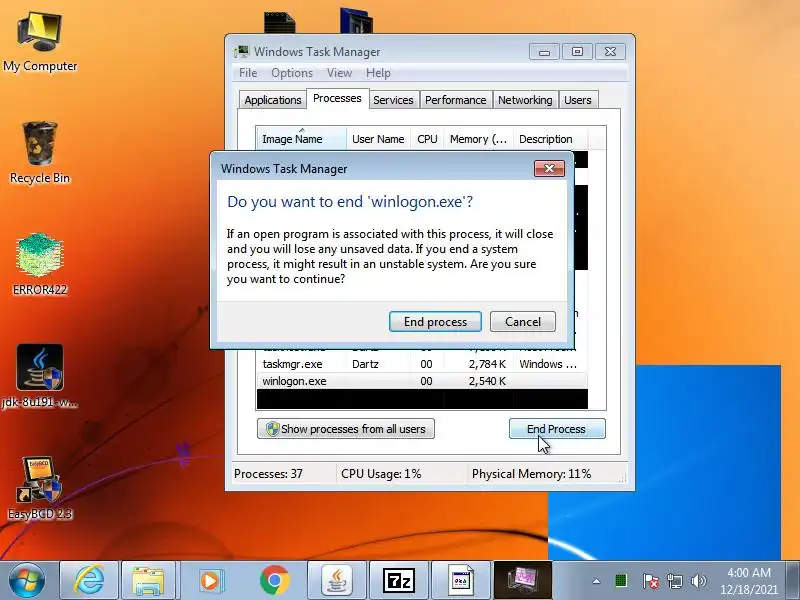Open Windows Media Player from the taskbar
Screen dimensions: 800x600
pyautogui.click(x=210, y=580)
